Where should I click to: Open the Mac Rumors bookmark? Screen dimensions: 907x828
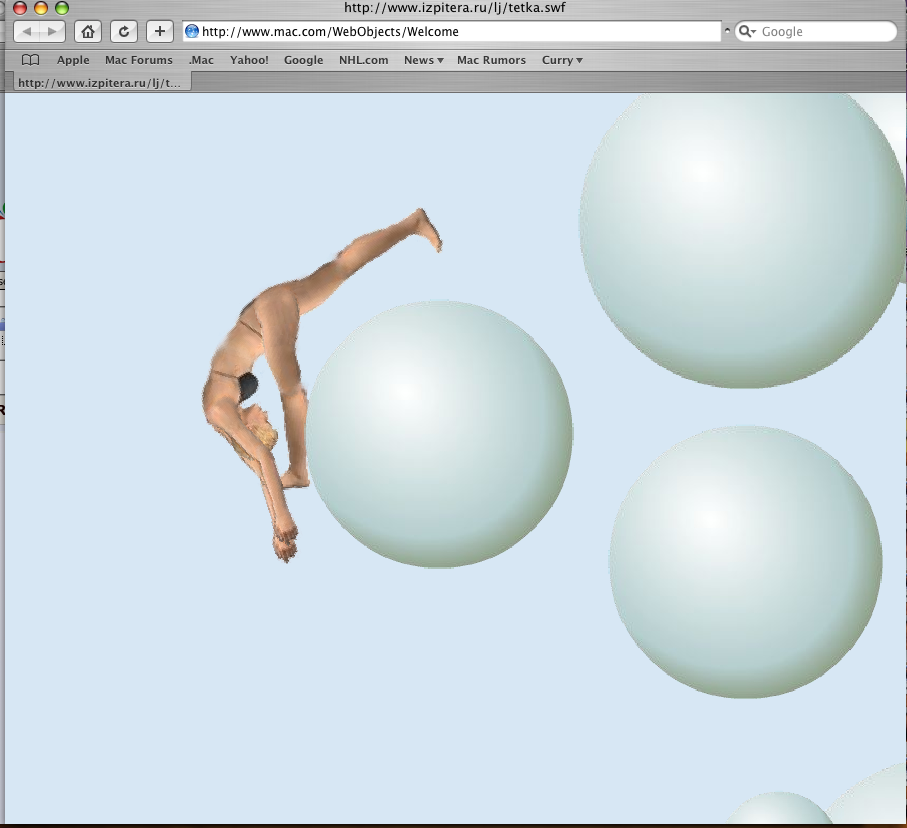[x=491, y=60]
